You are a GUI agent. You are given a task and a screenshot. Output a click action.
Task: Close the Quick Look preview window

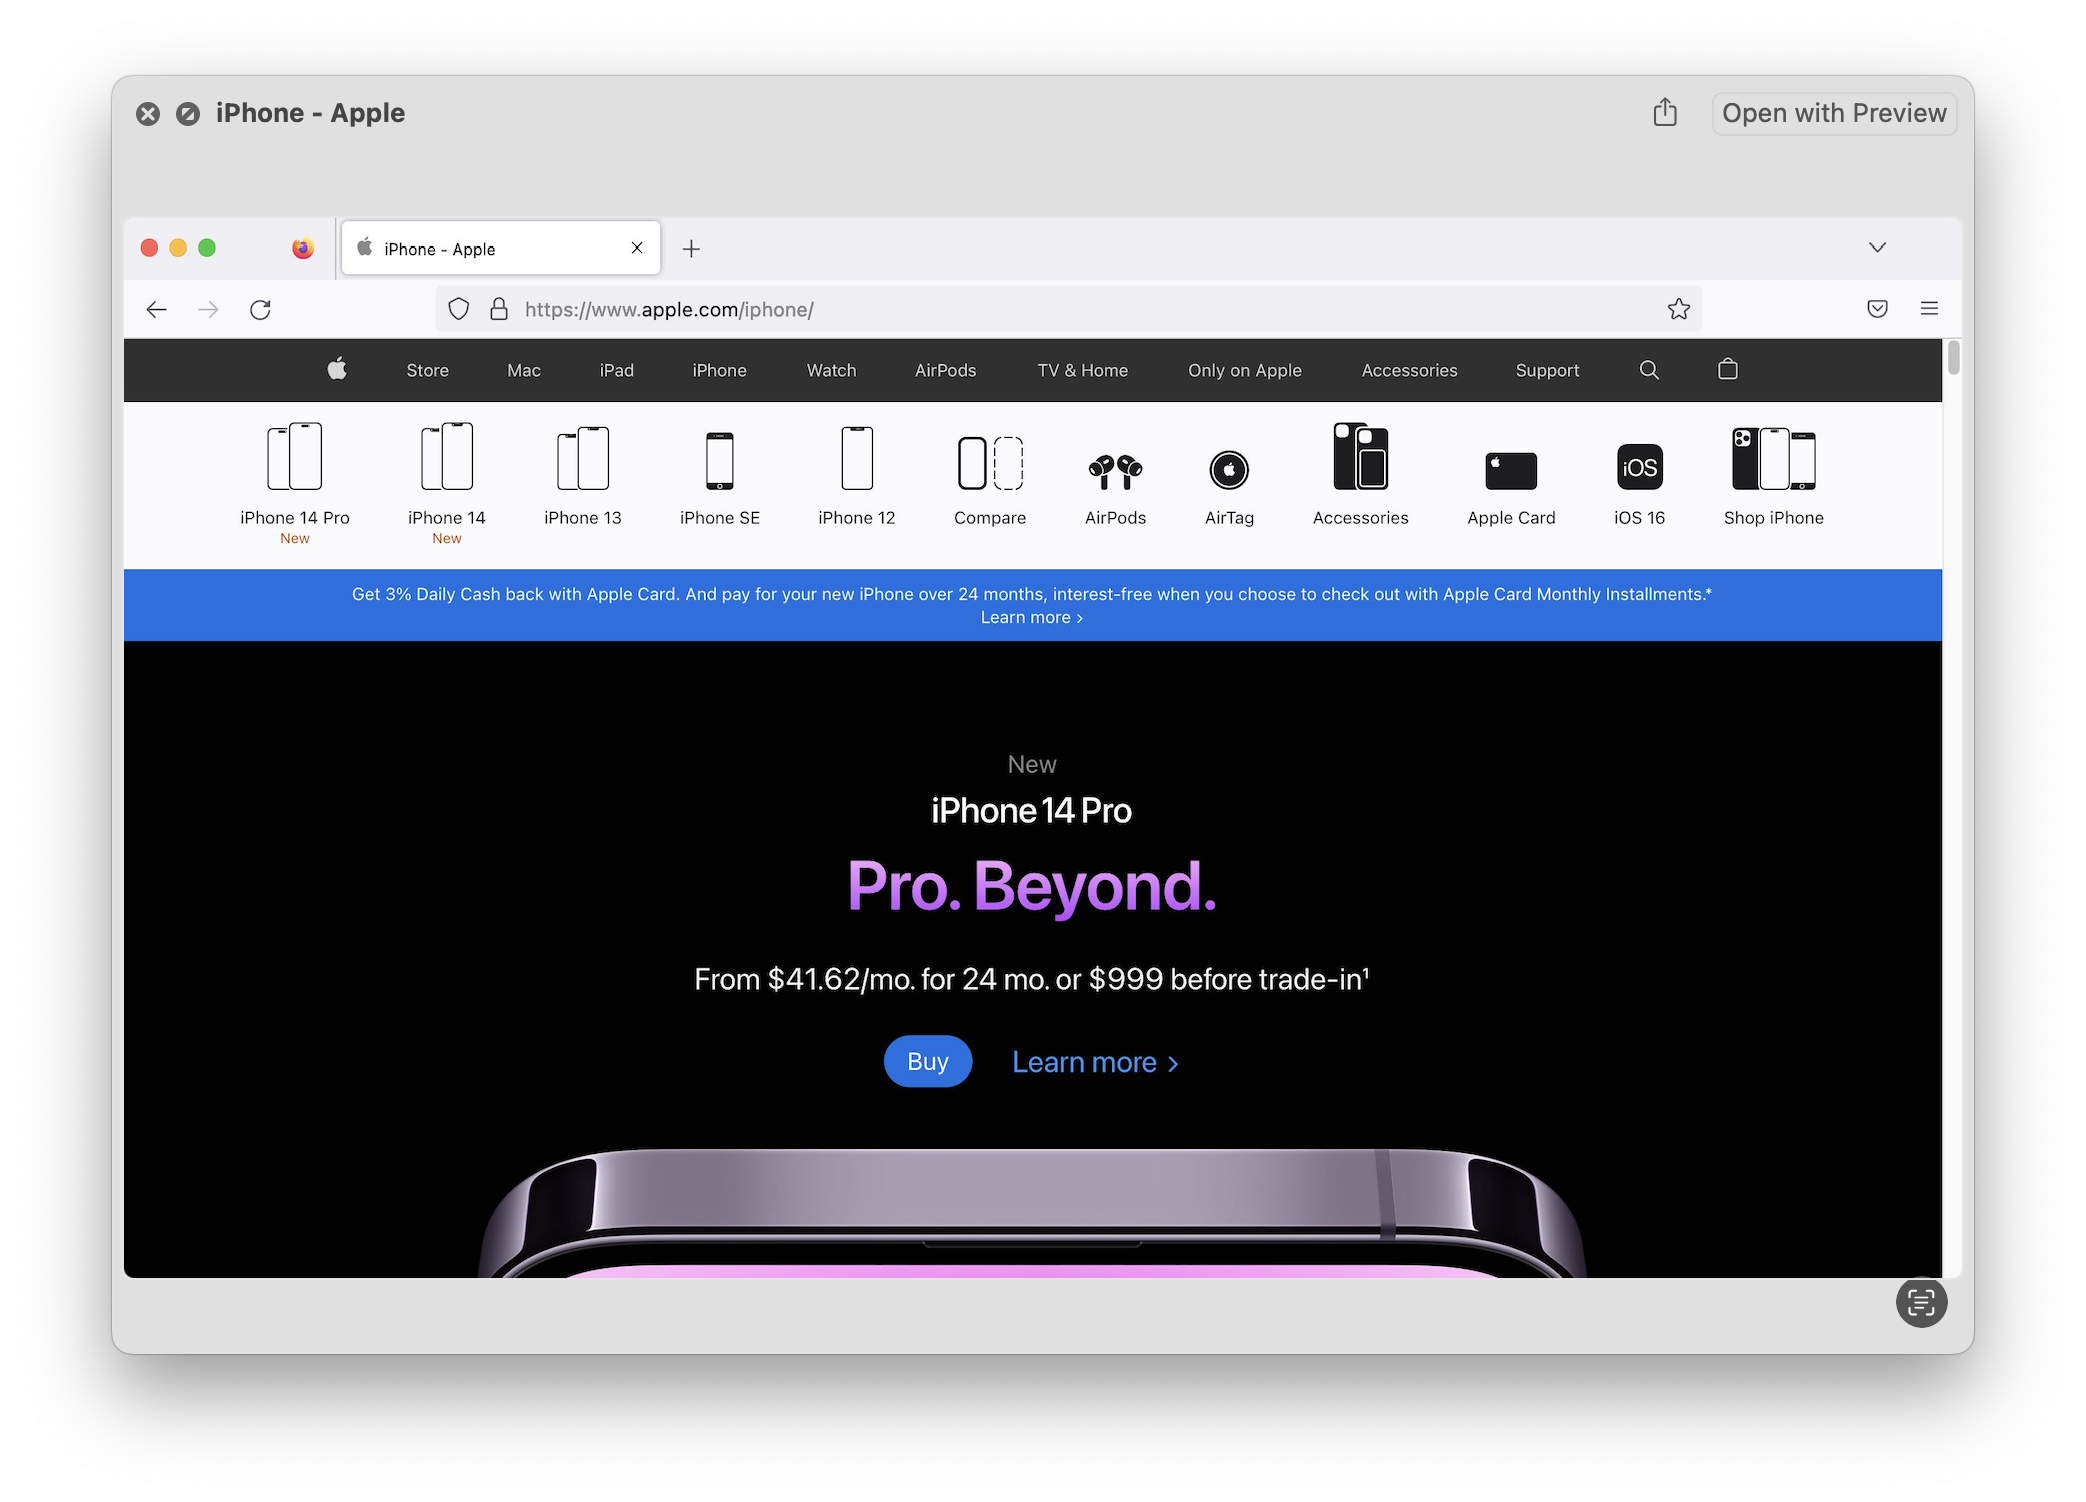click(x=148, y=114)
